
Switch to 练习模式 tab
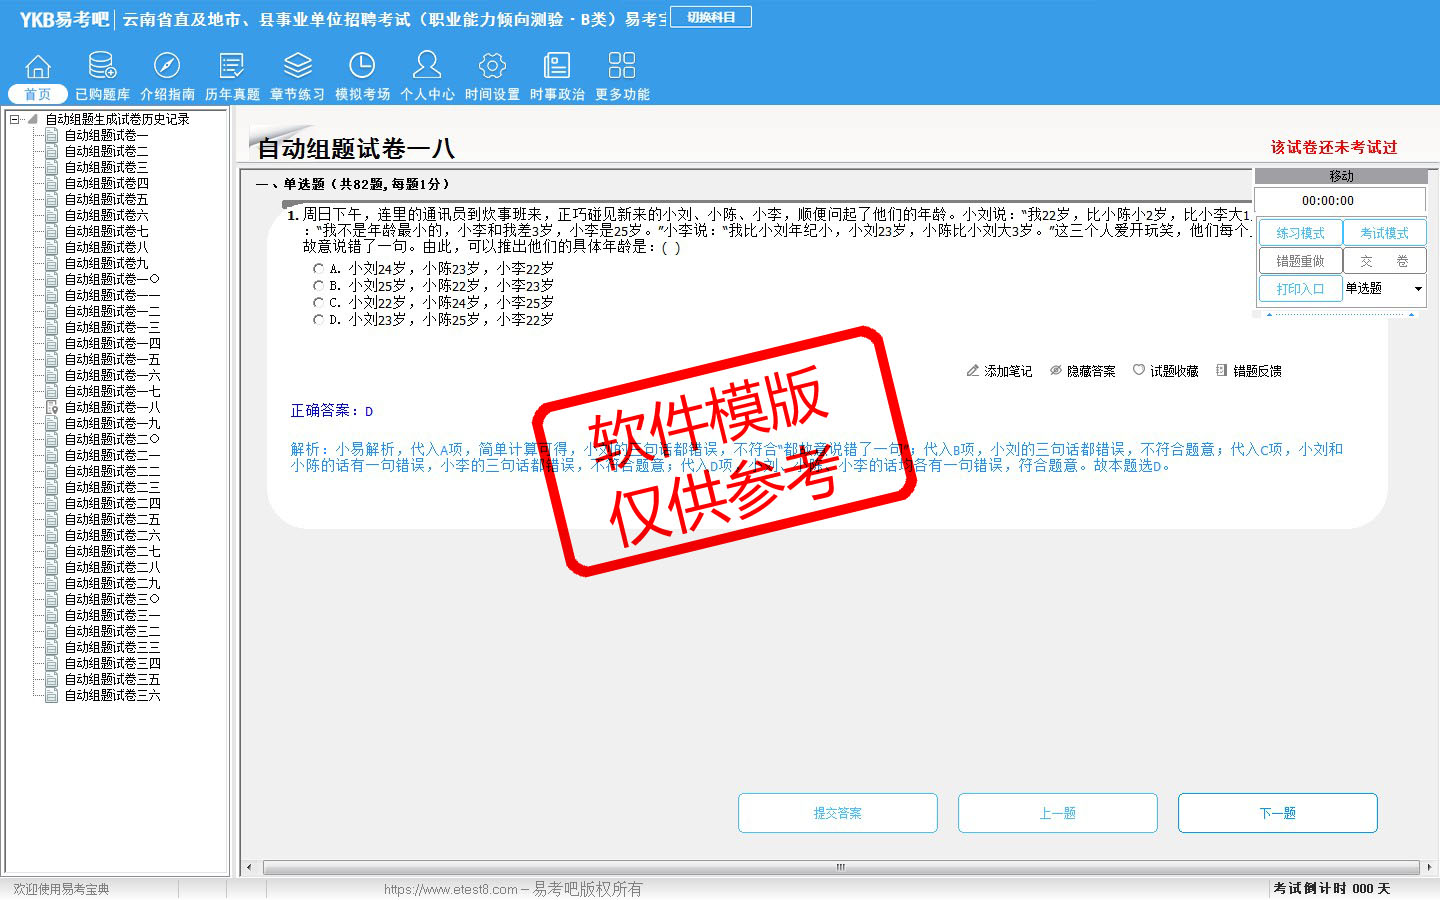(1300, 233)
